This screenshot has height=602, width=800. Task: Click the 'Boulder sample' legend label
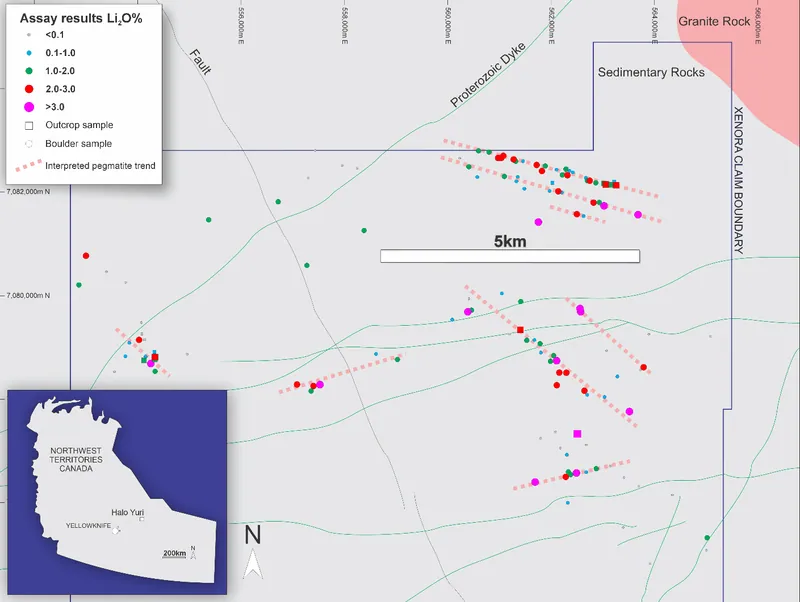tap(79, 144)
